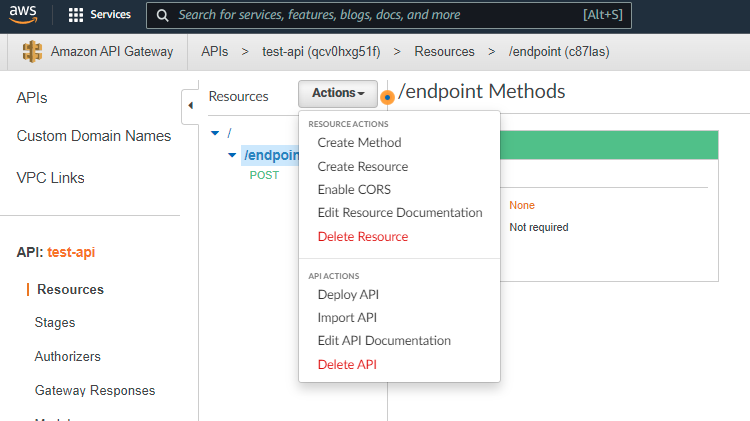This screenshot has width=750, height=421.
Task: Select the POST method under /endpoint
Action: click(x=264, y=175)
